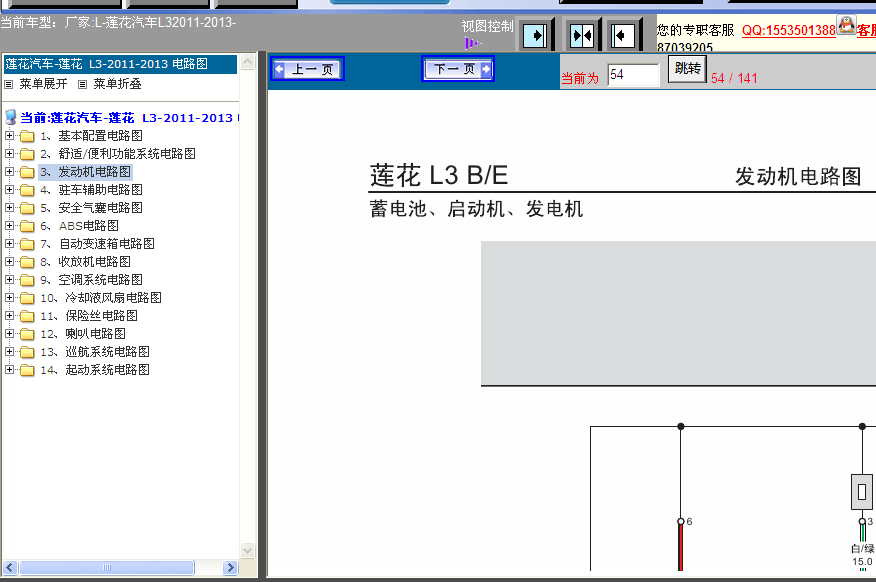Go to previous page with 上一页
Image resolution: width=876 pixels, height=582 pixels.
pyautogui.click(x=307, y=69)
